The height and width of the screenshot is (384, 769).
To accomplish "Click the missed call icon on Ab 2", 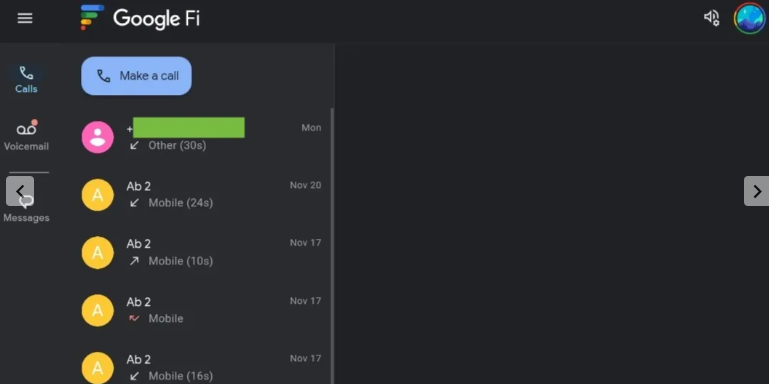I will tap(134, 318).
